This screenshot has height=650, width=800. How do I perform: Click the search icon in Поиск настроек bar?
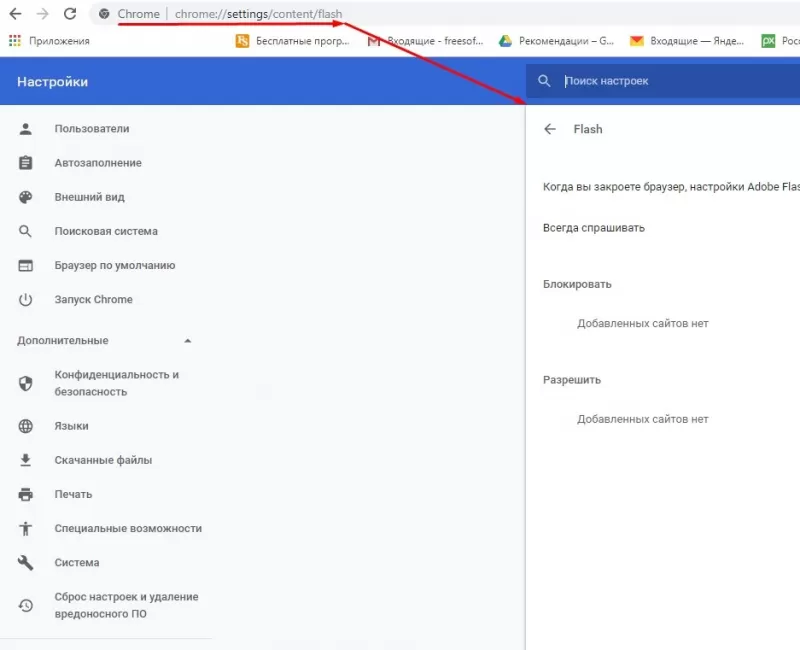pos(544,82)
